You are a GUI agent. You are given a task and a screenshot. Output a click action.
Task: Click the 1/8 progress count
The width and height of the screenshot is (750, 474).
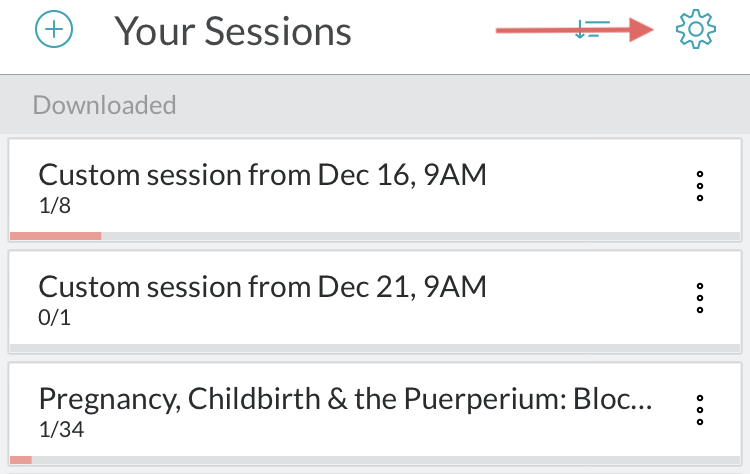click(55, 206)
